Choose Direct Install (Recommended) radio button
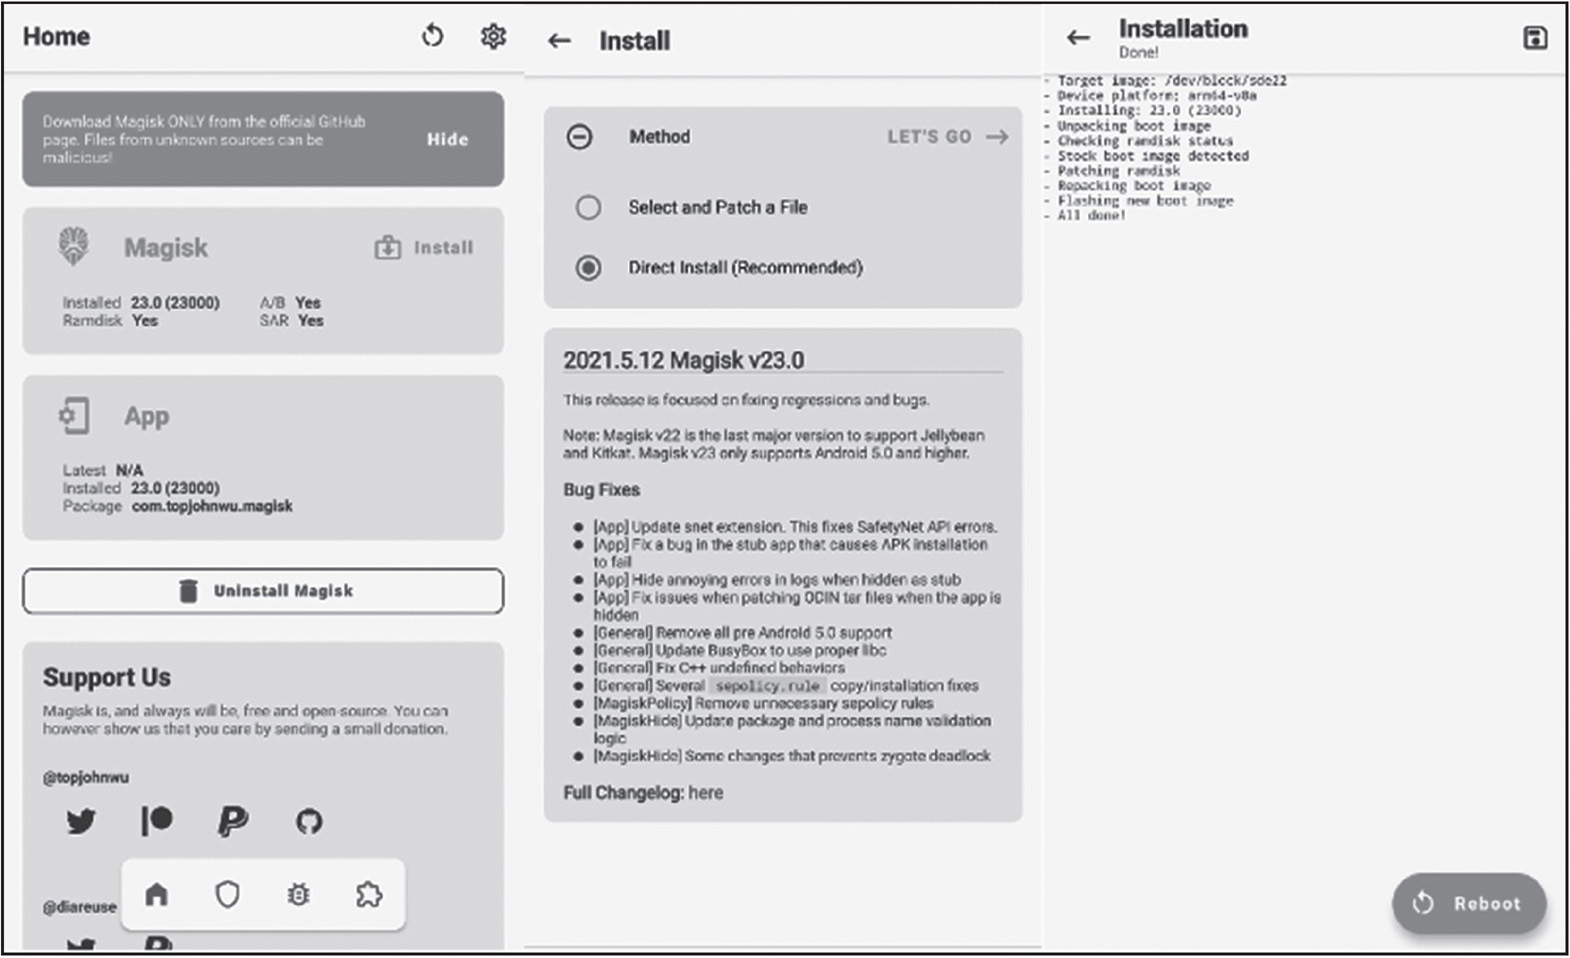Screen dimensions: 1570x958 point(589,268)
